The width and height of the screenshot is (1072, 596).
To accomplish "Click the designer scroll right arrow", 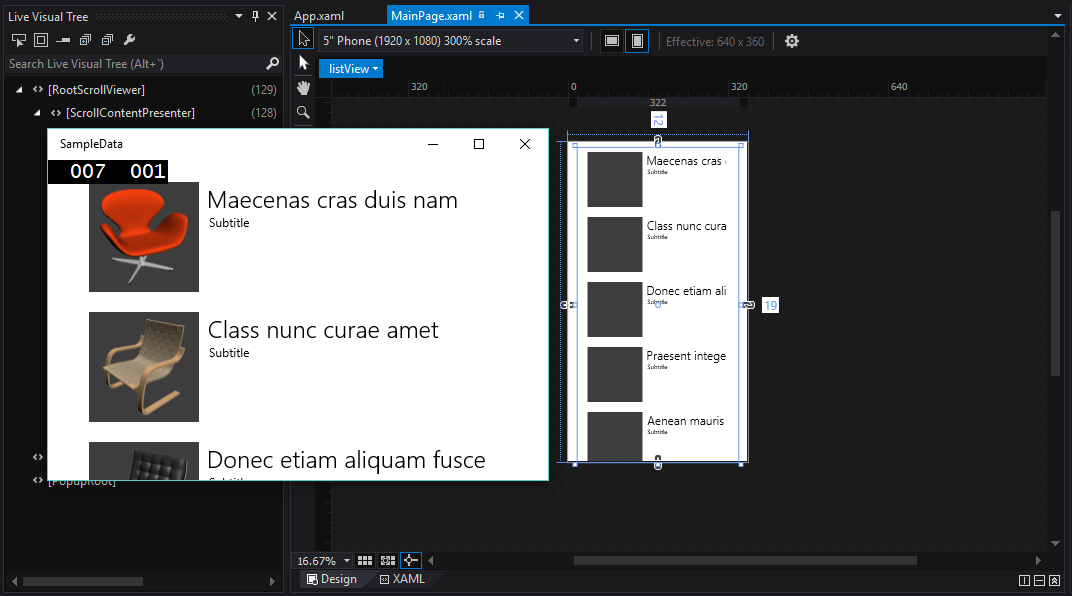I will coord(1038,560).
